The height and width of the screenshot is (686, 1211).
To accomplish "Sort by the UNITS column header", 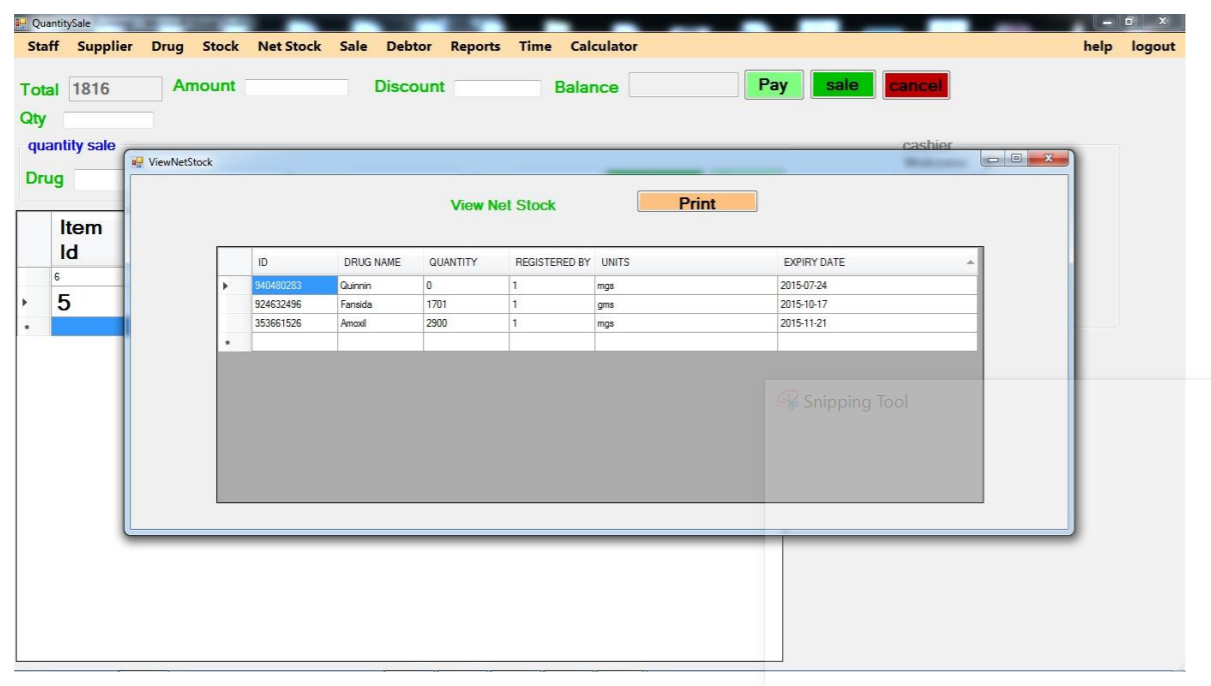I will [686, 262].
